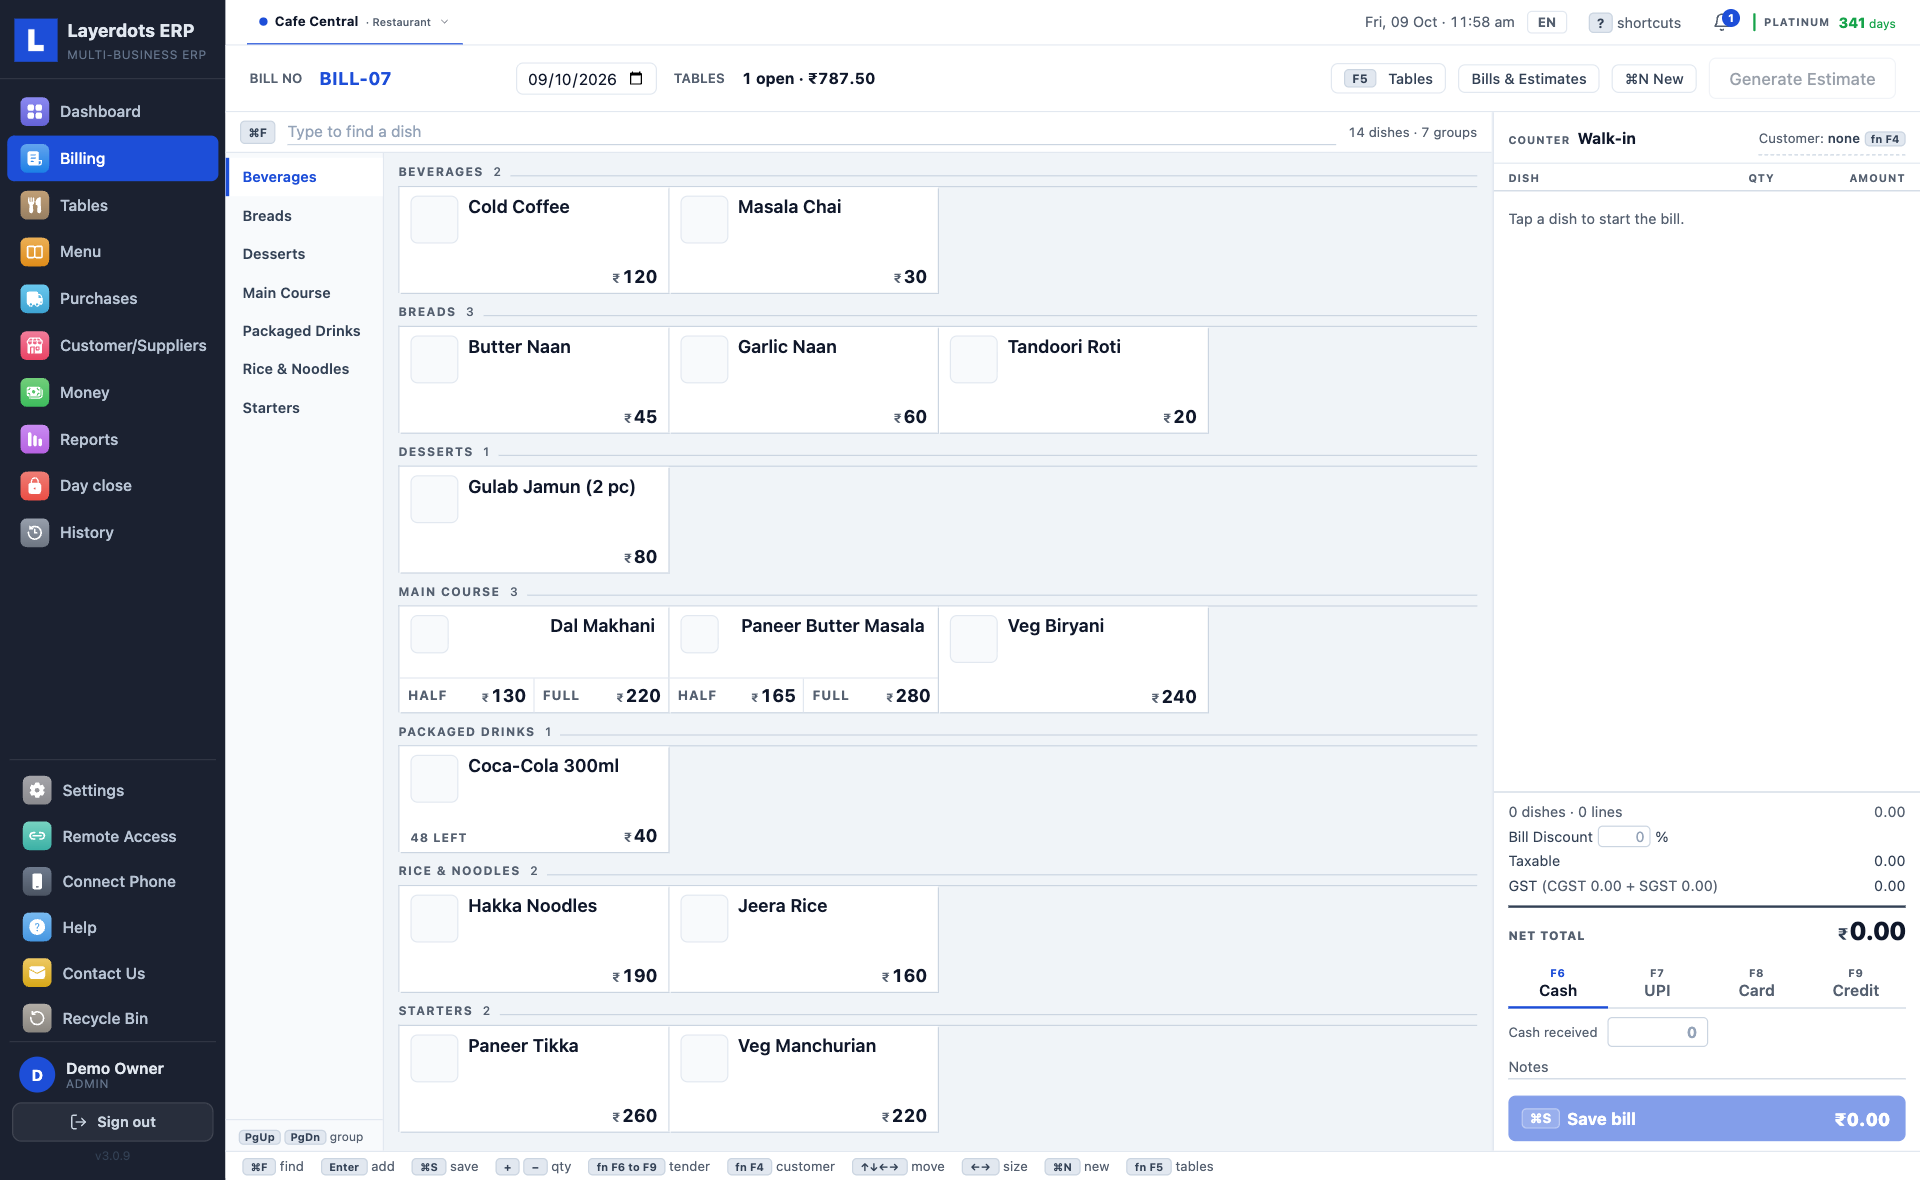Jump to the Main Course category
This screenshot has height=1180, width=1920.
coord(304,293)
